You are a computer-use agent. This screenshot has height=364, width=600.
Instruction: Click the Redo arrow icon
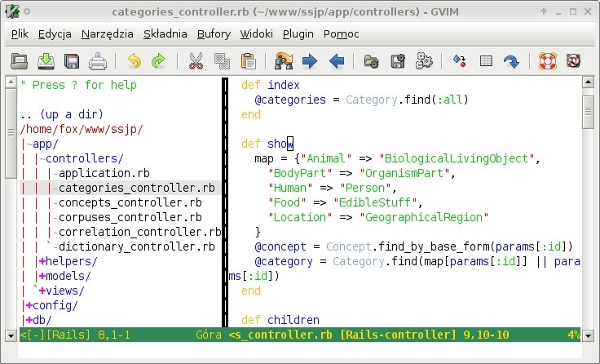click(x=158, y=61)
